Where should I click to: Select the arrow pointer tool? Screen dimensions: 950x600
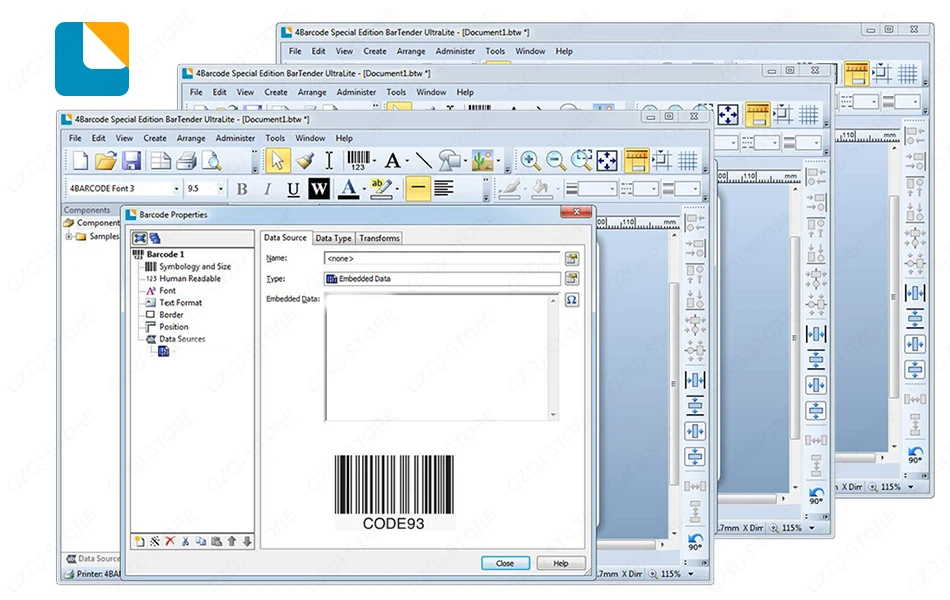277,161
